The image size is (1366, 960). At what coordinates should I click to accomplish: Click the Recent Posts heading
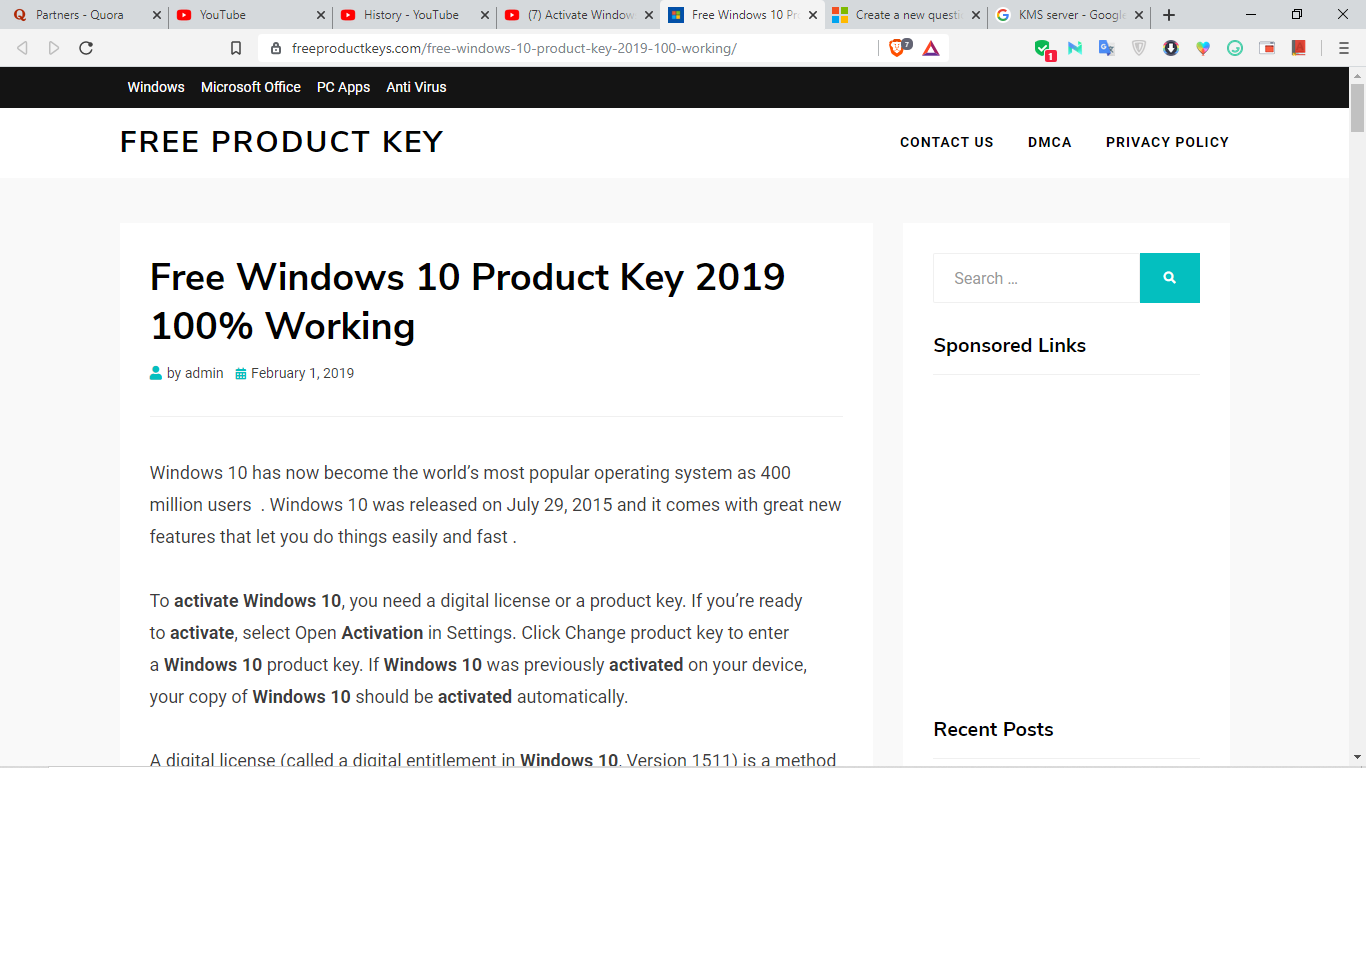993,729
